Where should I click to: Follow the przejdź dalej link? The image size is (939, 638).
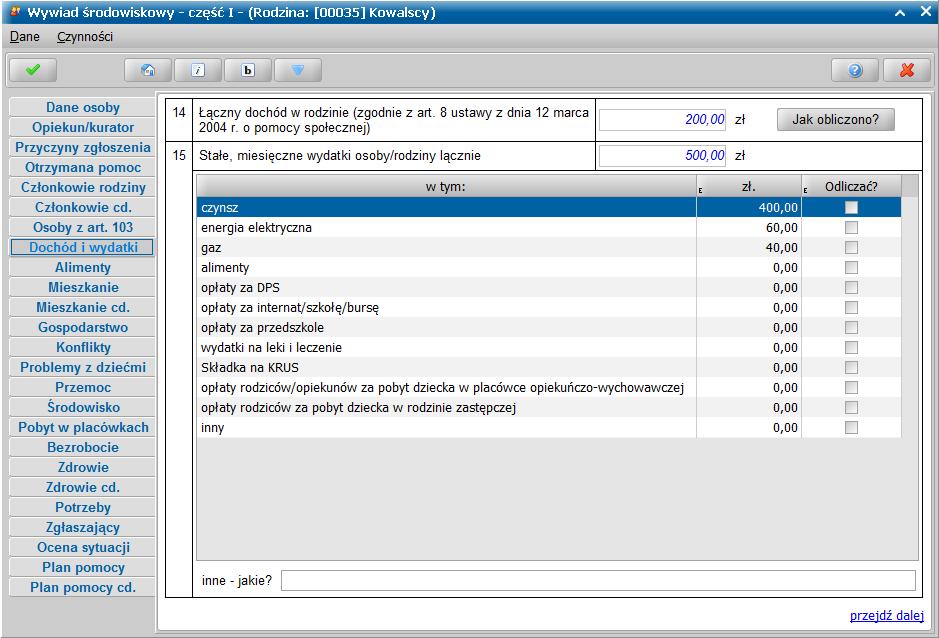[x=886, y=616]
